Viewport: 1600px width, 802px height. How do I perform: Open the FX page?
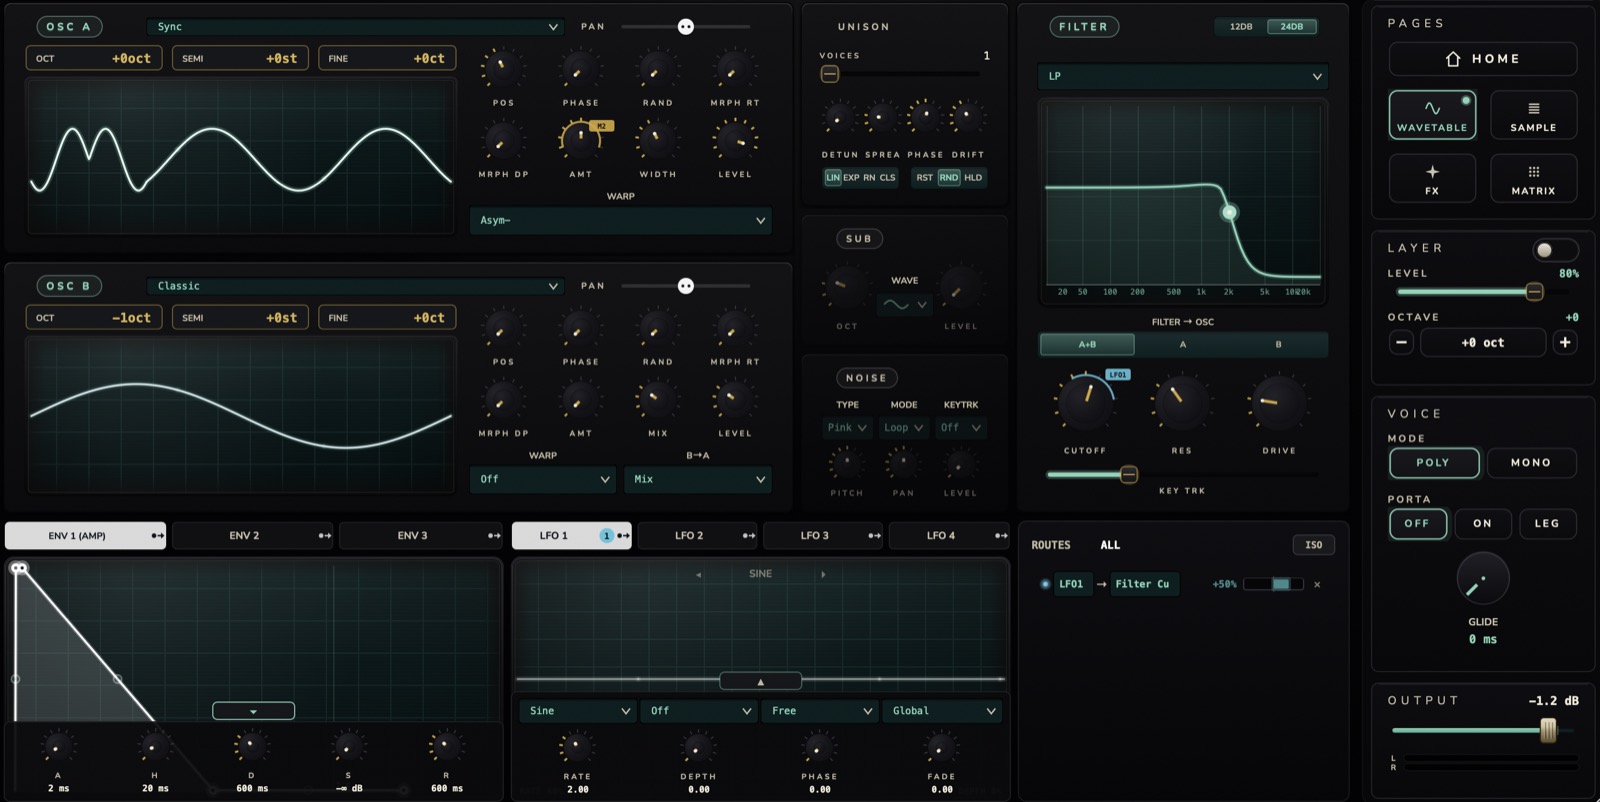1432,178
